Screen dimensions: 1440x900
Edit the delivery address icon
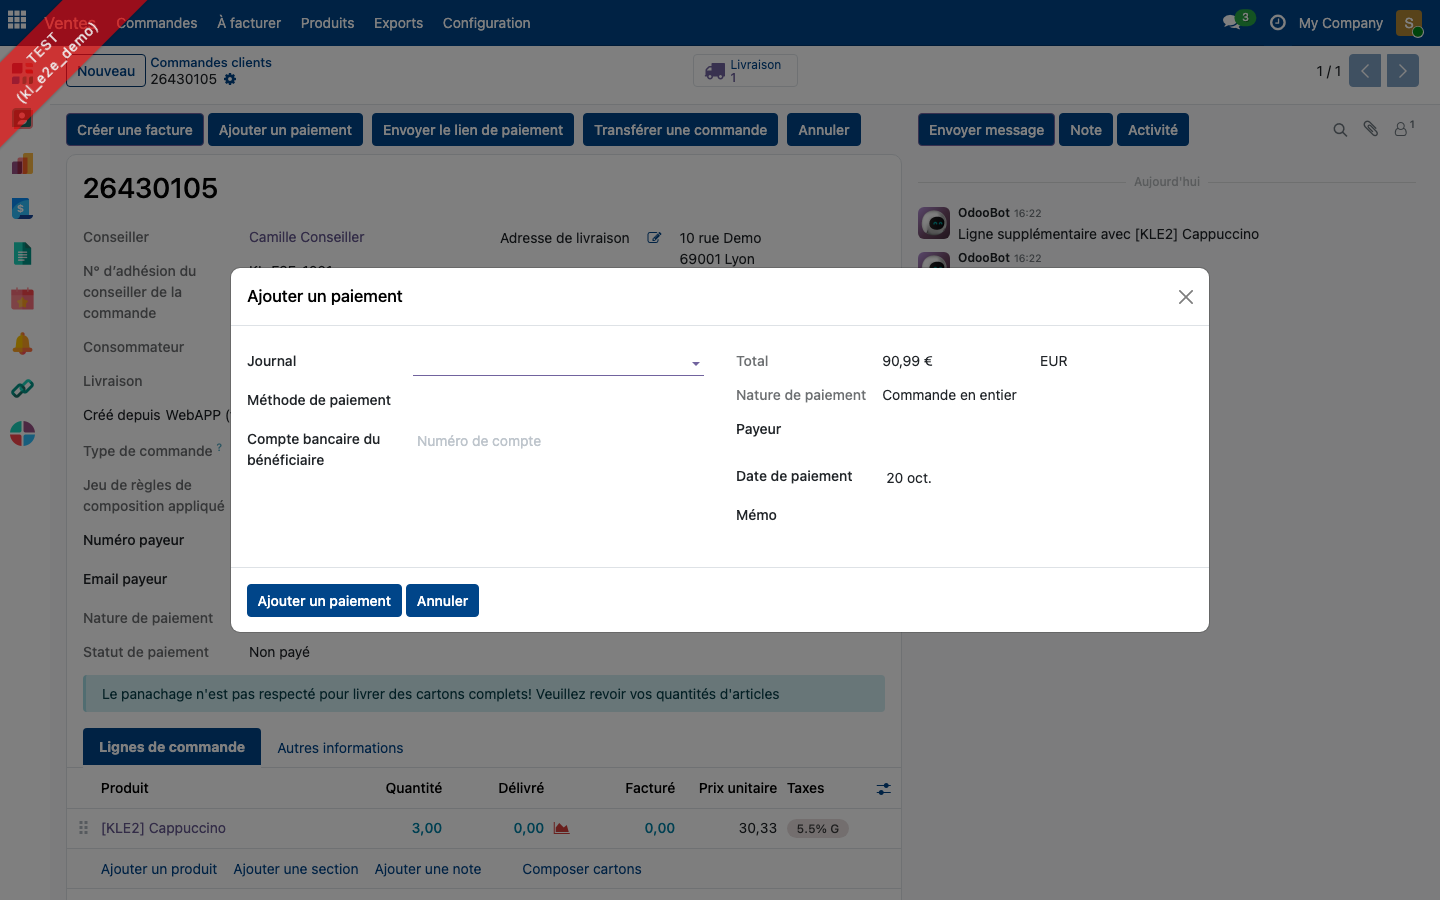654,238
